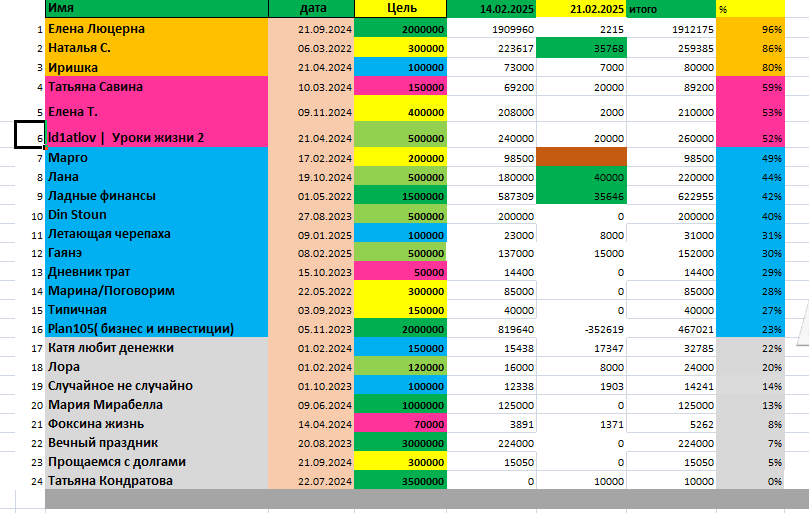Click the percentage cell '22%'
The image size is (809, 513).
tap(751, 348)
